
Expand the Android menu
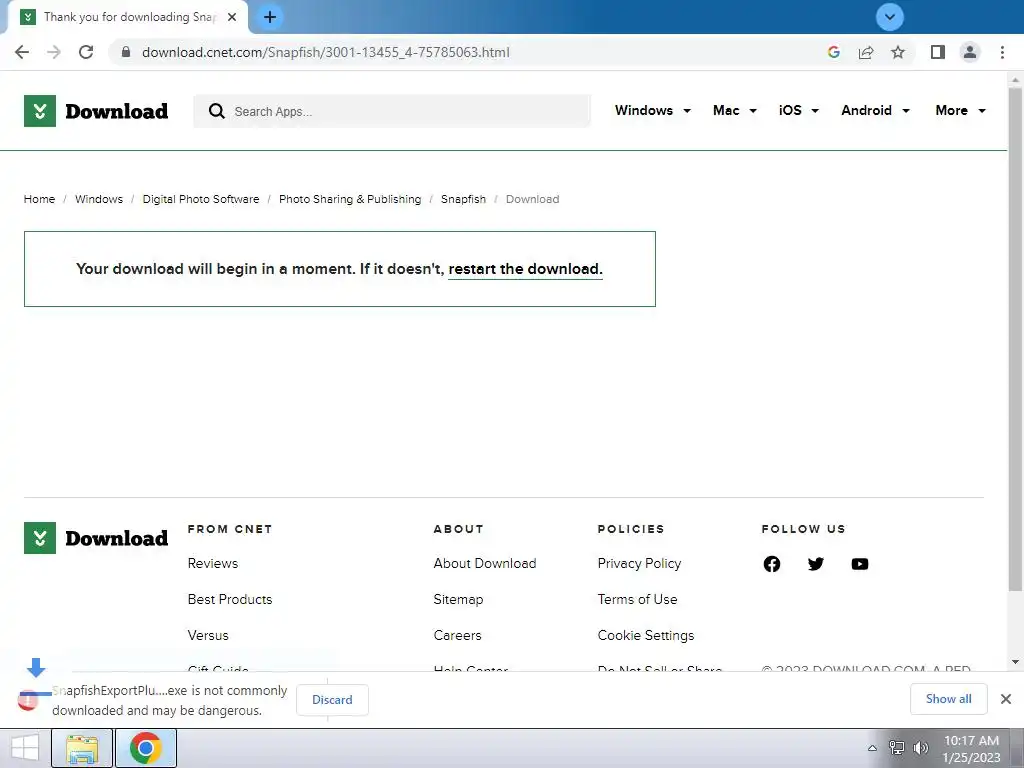point(875,110)
